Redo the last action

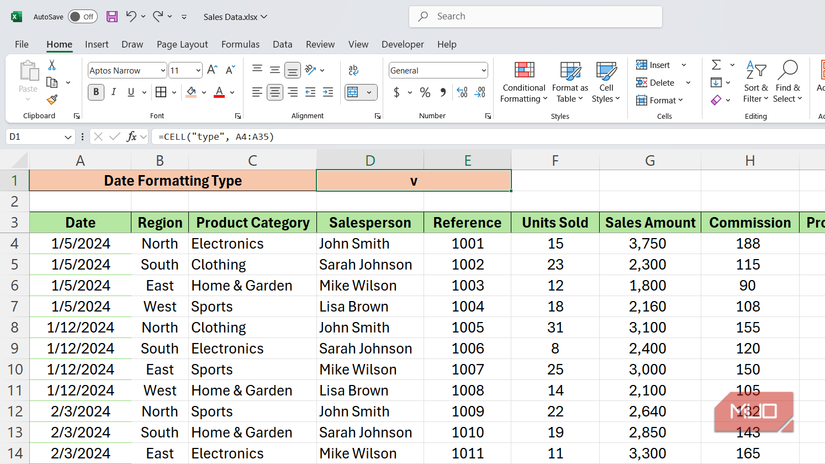(158, 16)
